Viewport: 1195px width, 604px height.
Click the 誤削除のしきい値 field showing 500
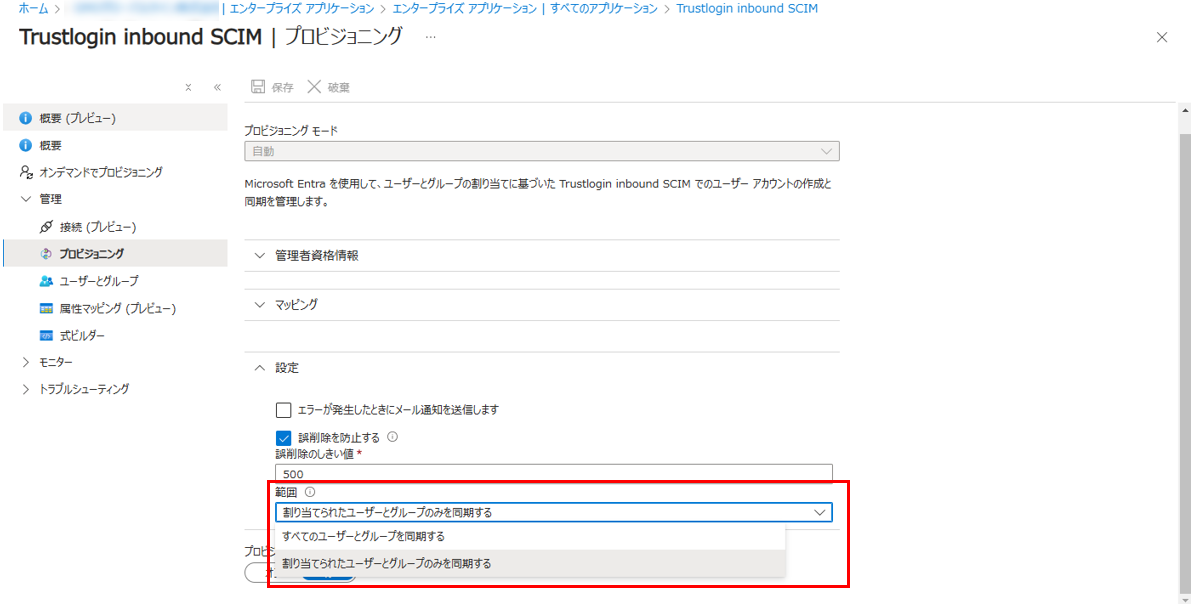pos(554,473)
